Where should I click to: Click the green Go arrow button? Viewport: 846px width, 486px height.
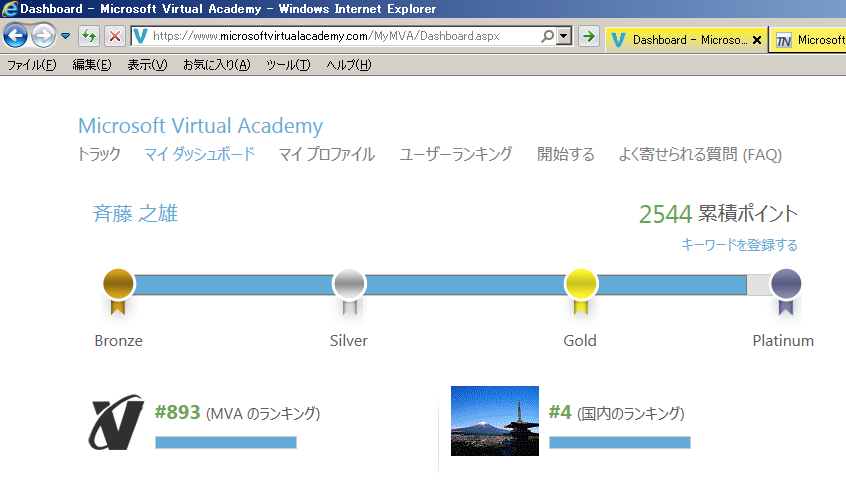click(x=589, y=37)
